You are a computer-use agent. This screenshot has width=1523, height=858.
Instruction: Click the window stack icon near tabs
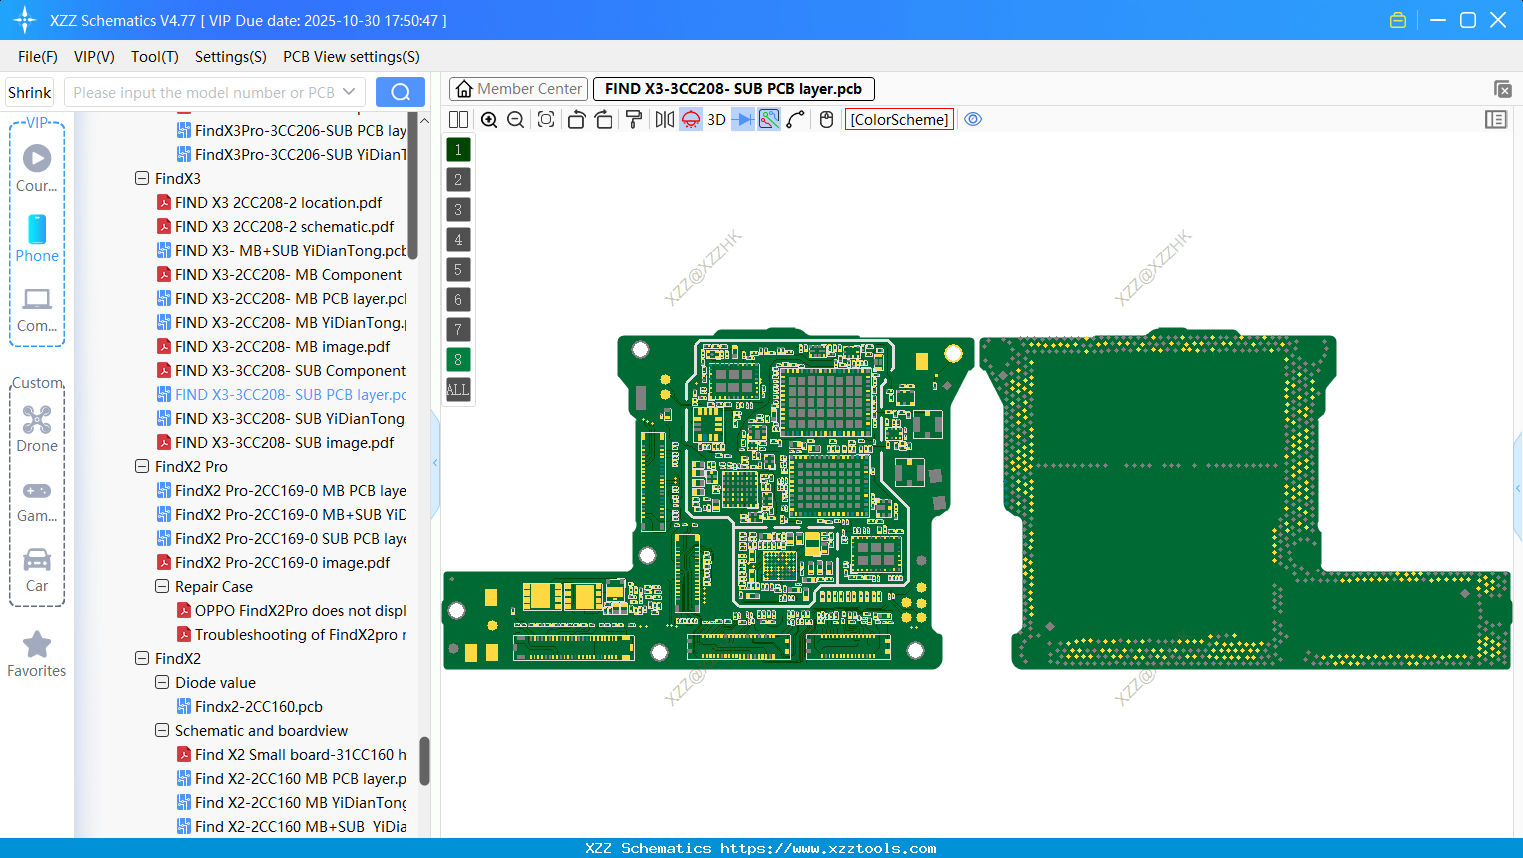[x=1502, y=89]
